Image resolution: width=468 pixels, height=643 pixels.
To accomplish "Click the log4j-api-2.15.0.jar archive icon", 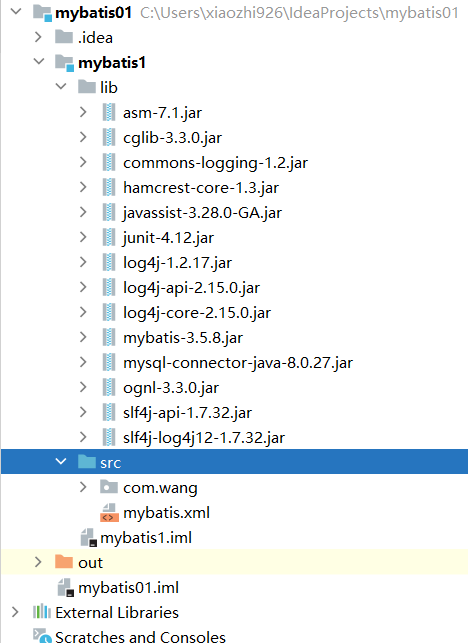I will tap(109, 287).
